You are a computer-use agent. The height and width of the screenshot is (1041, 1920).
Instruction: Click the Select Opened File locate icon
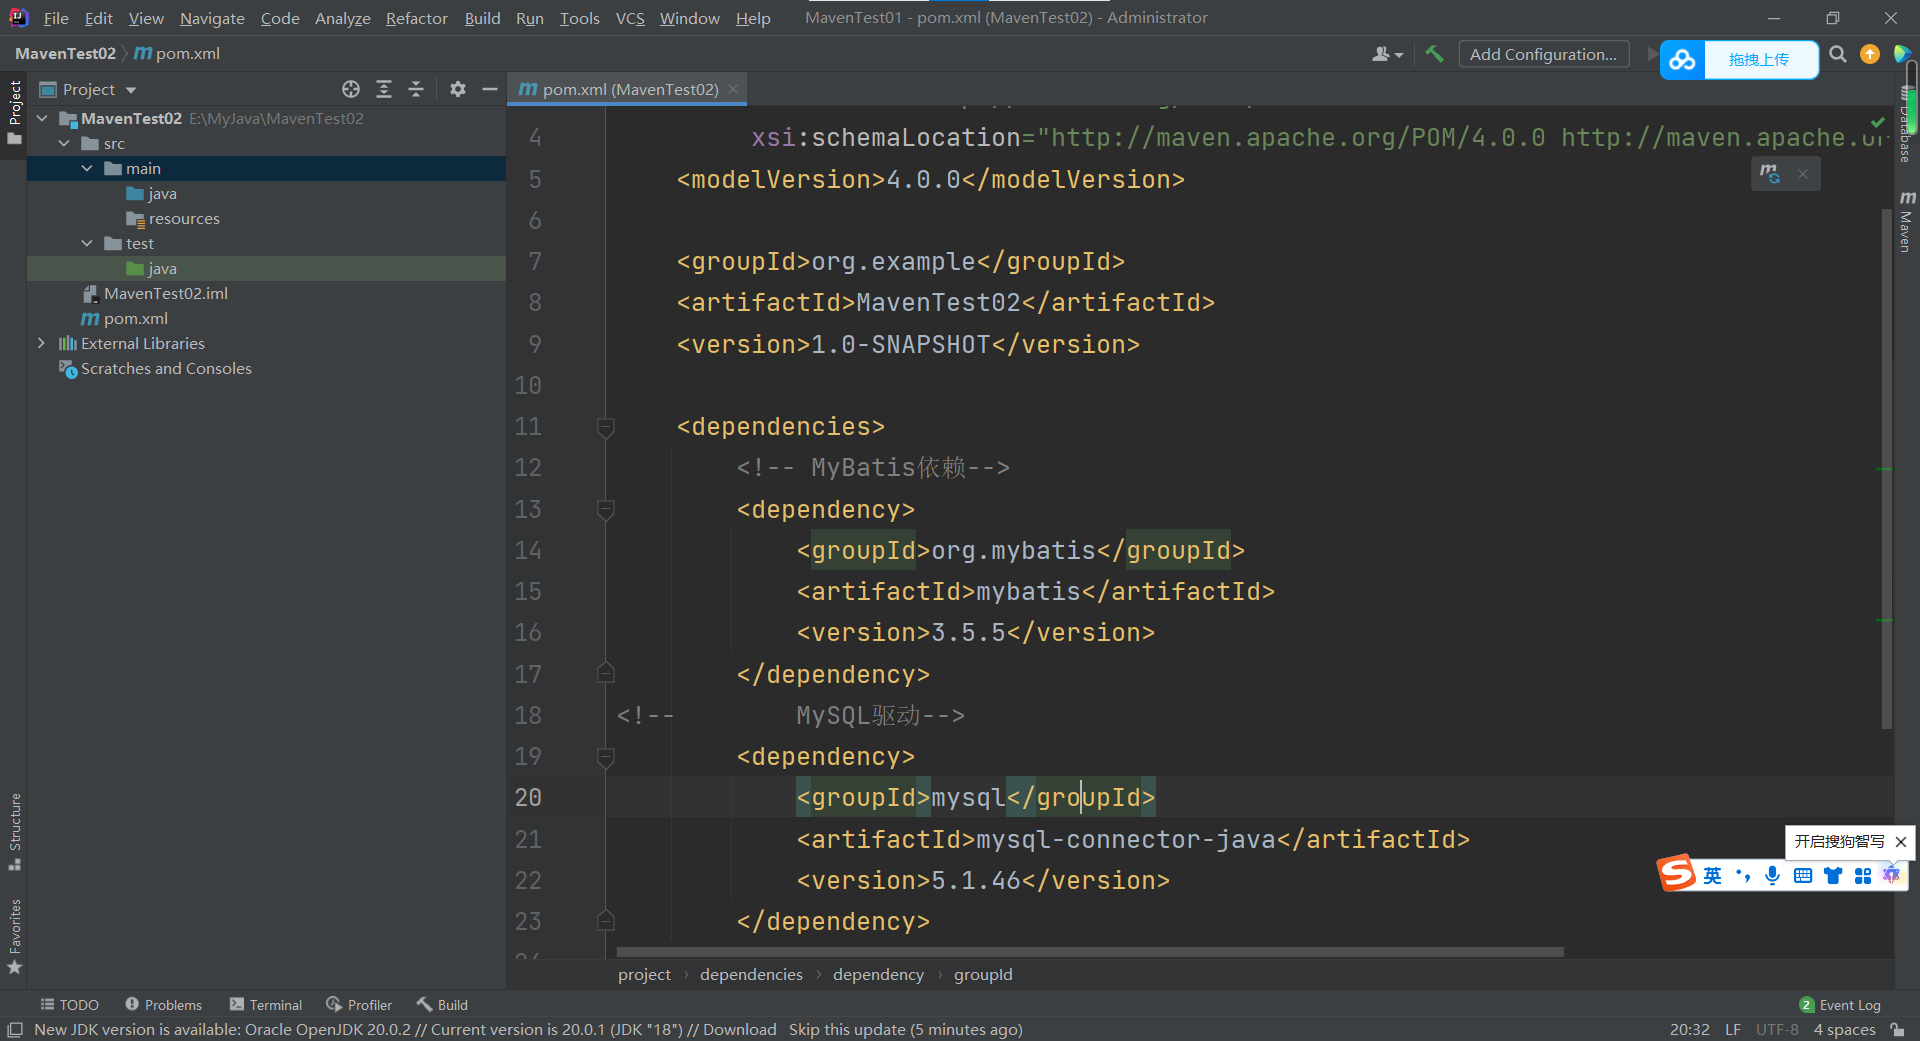tap(351, 89)
